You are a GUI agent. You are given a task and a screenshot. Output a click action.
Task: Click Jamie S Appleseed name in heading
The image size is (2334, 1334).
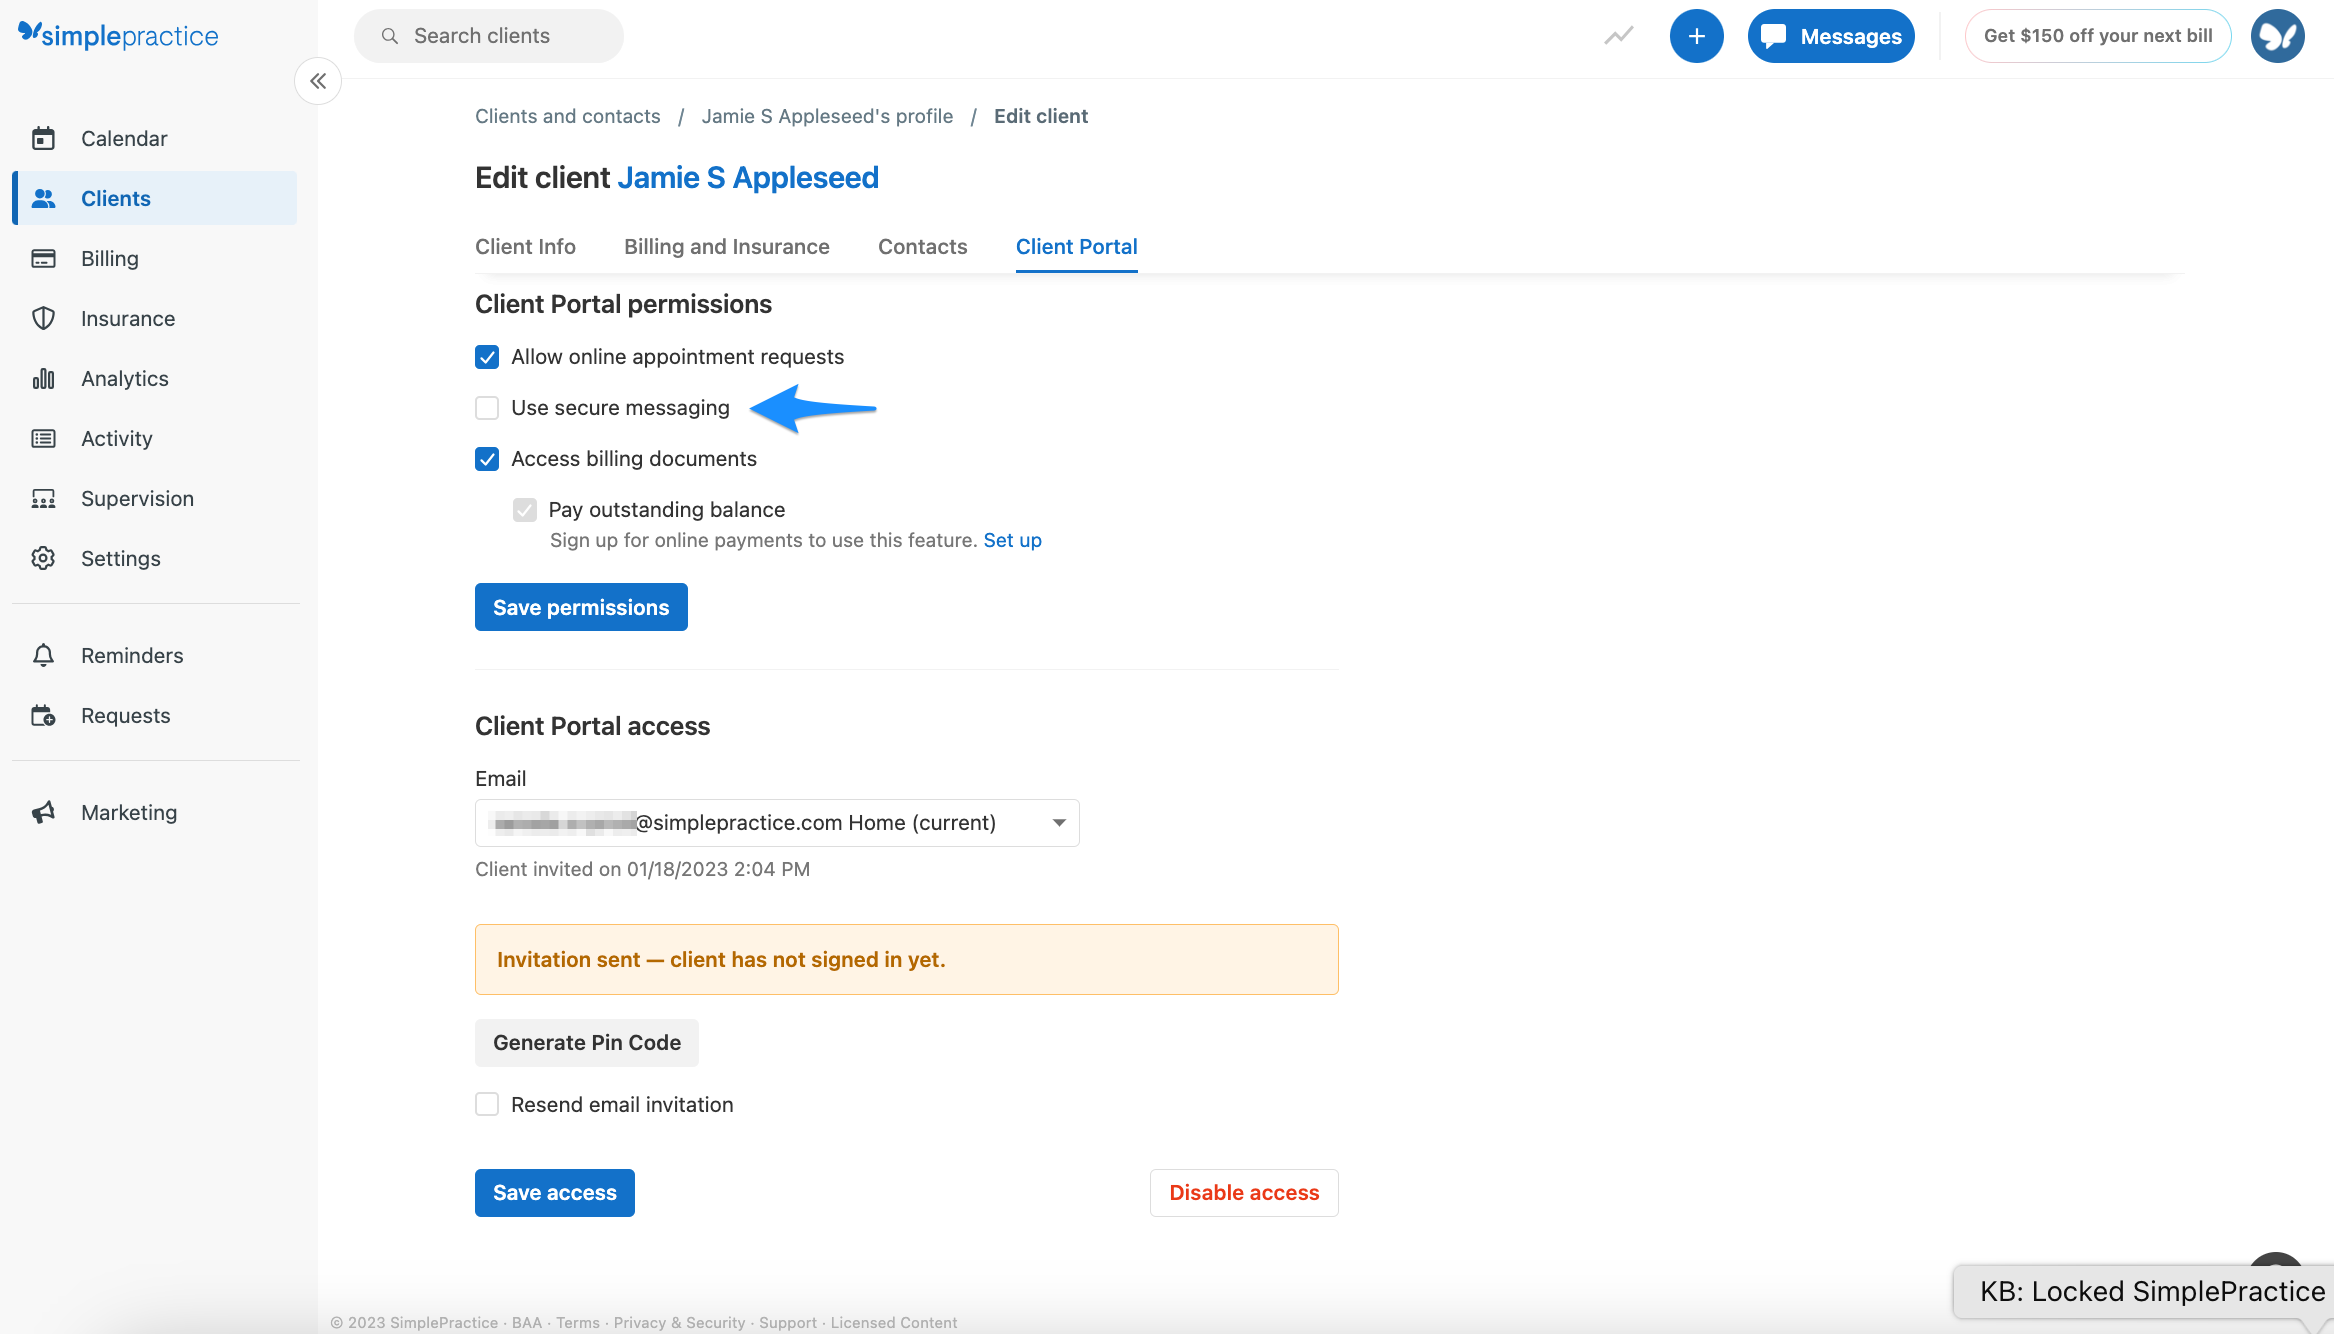(x=748, y=178)
